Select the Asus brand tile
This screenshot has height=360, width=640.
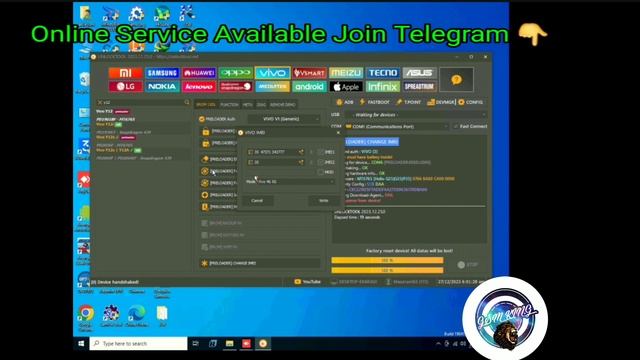coord(420,73)
